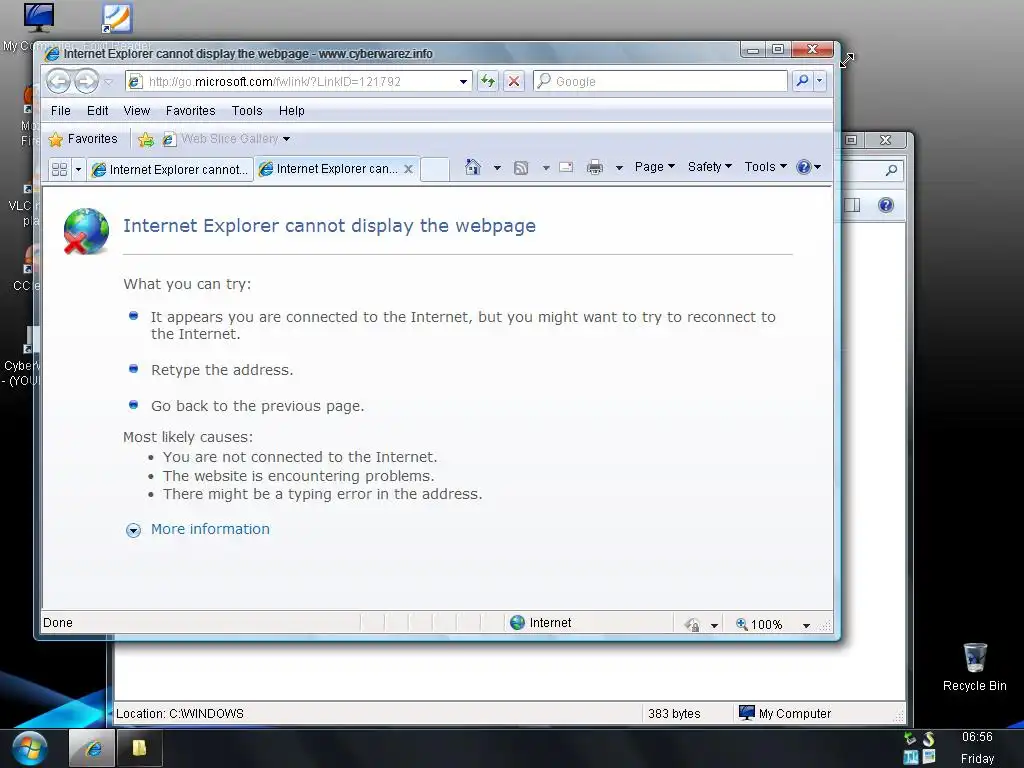Viewport: 1024px width, 768px height.
Task: Click the RSS feeds icon
Action: tap(521, 168)
